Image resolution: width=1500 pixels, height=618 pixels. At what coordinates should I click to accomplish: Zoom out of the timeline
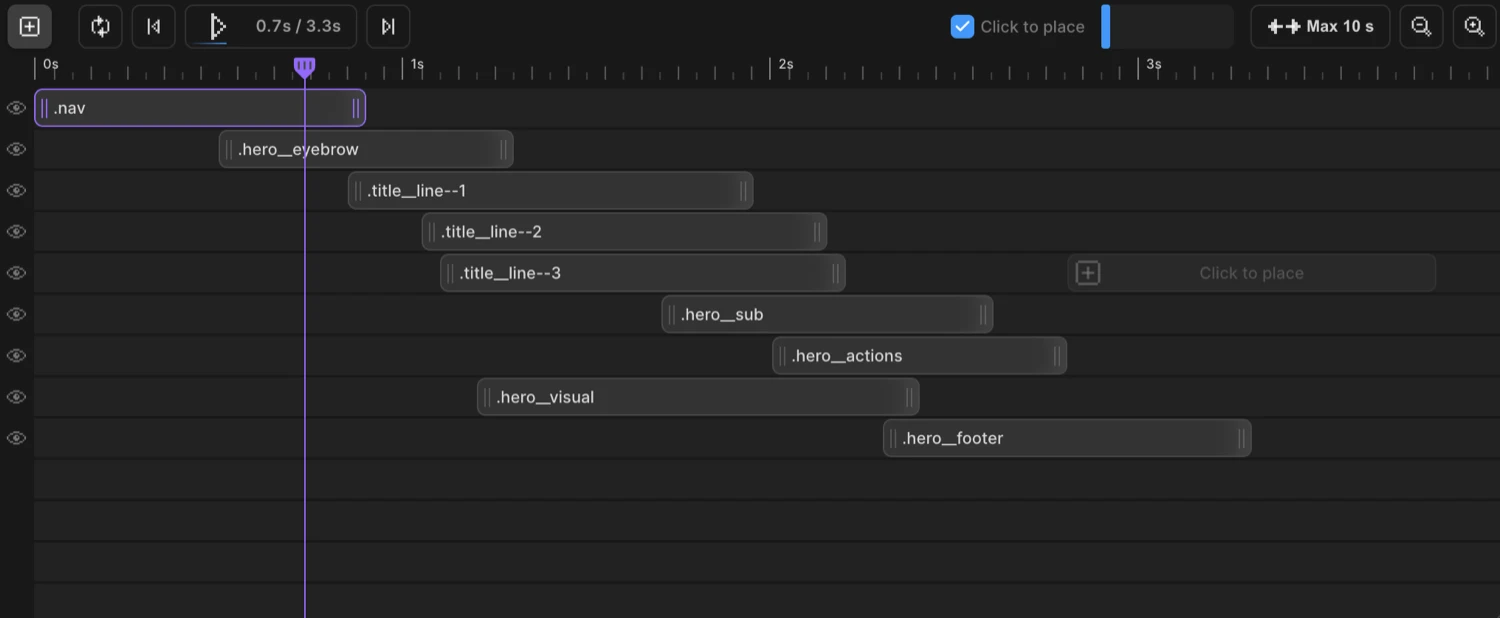point(1421,26)
